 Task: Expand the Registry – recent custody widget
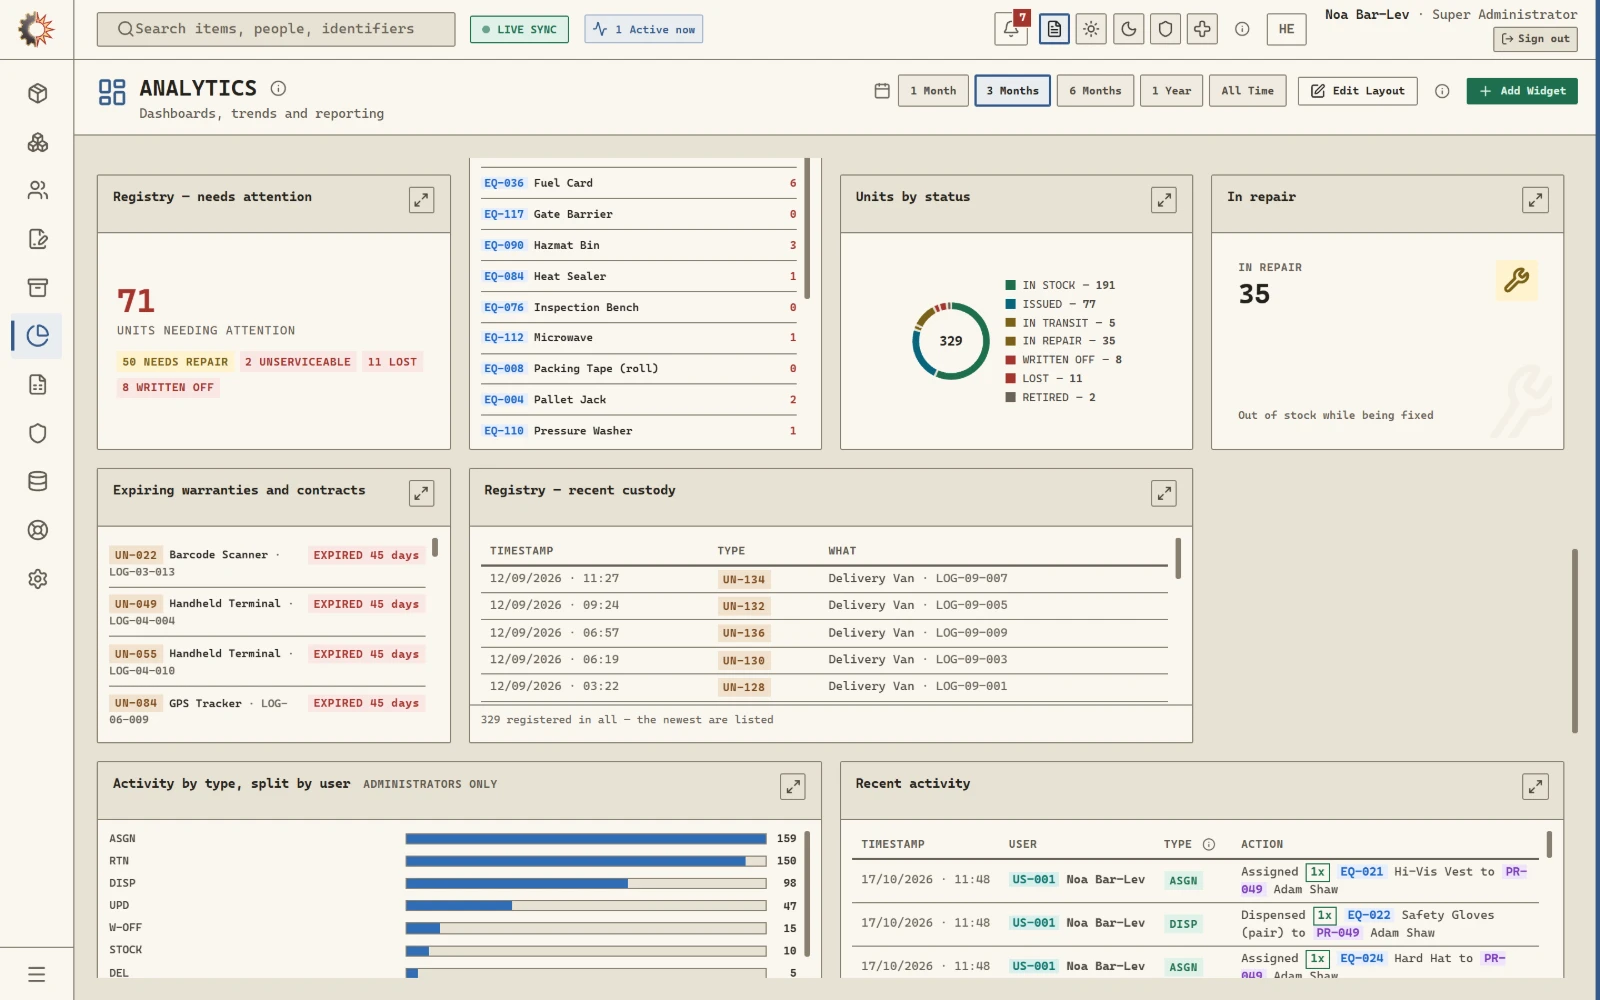1164,493
